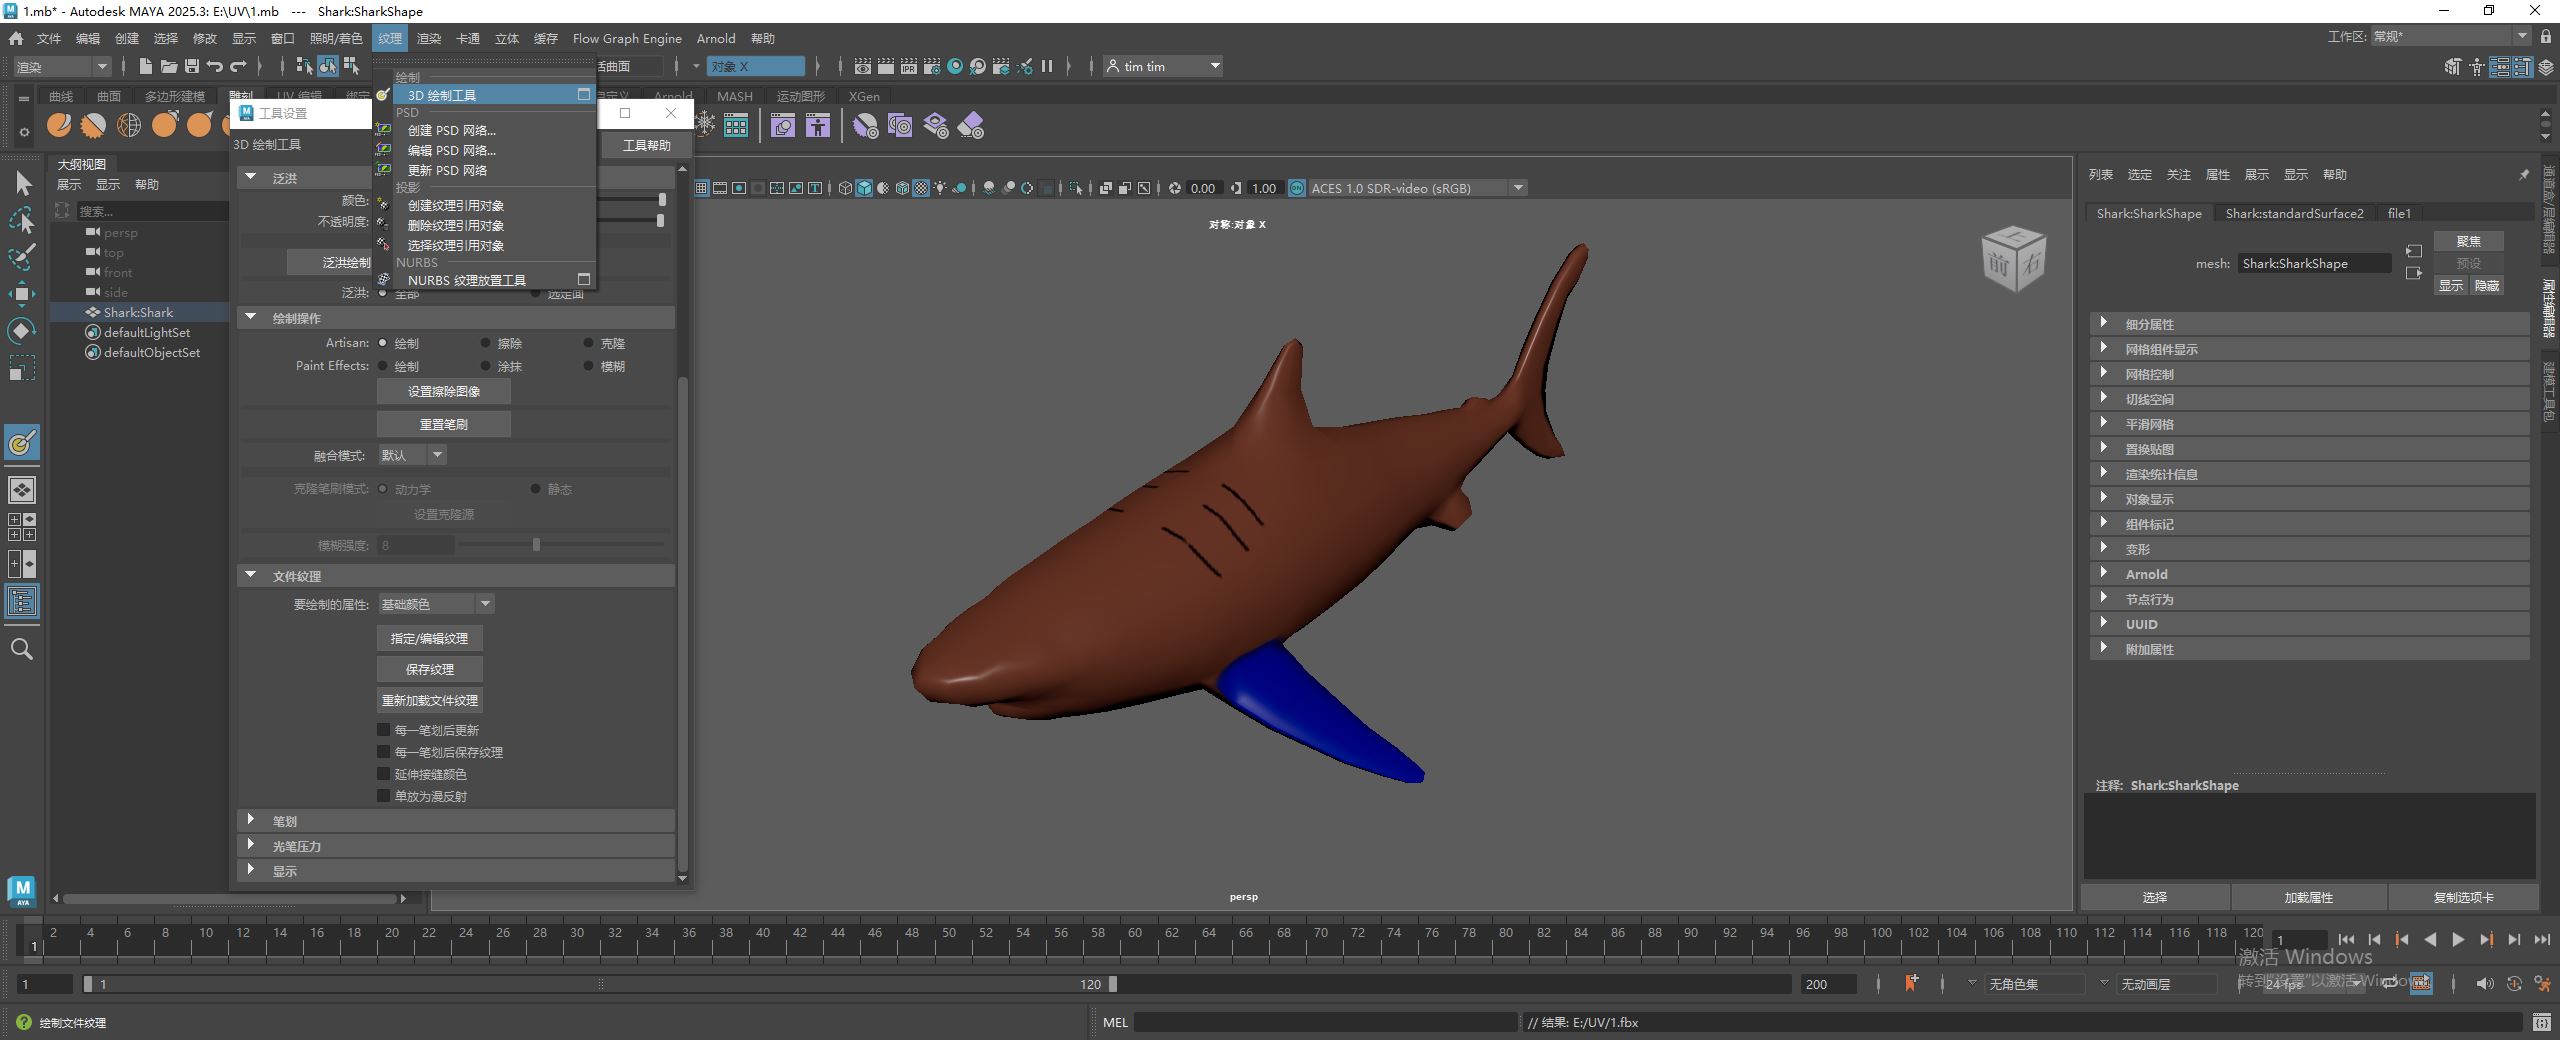Click the save scene icon in toolbar
The image size is (2560, 1040).
coord(192,66)
